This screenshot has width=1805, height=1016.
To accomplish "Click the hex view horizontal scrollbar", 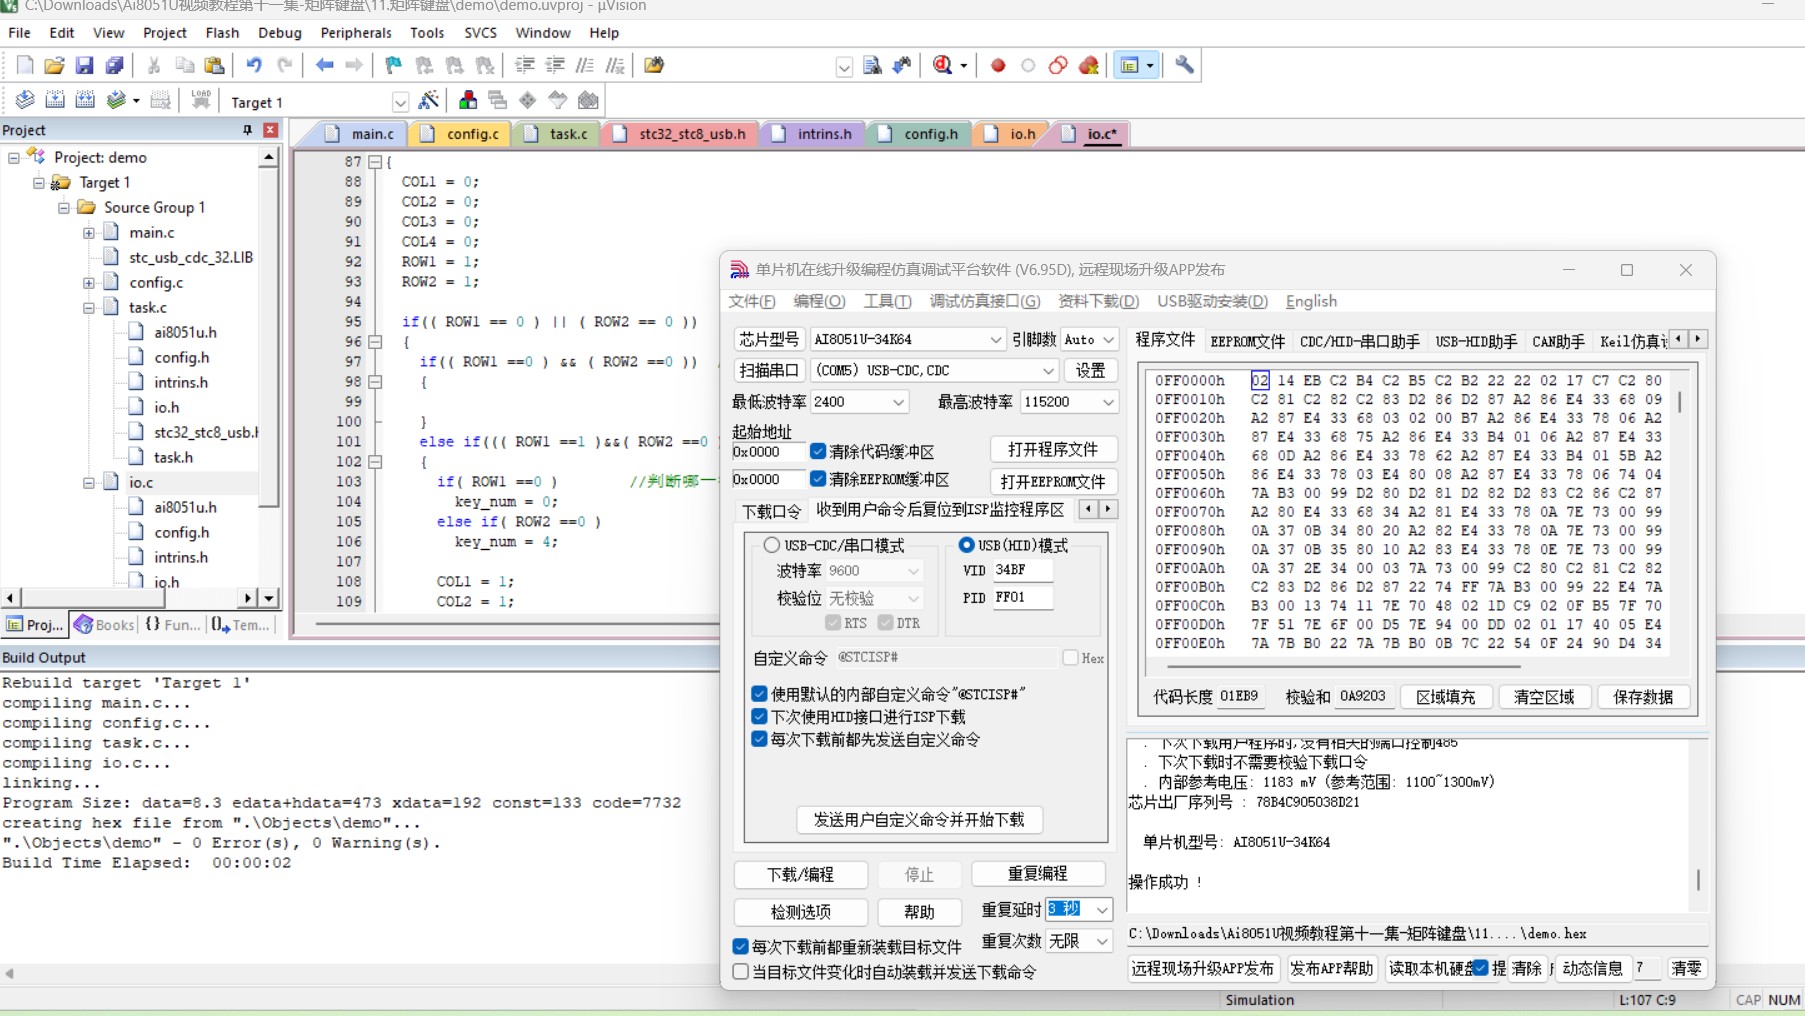I will [1343, 666].
